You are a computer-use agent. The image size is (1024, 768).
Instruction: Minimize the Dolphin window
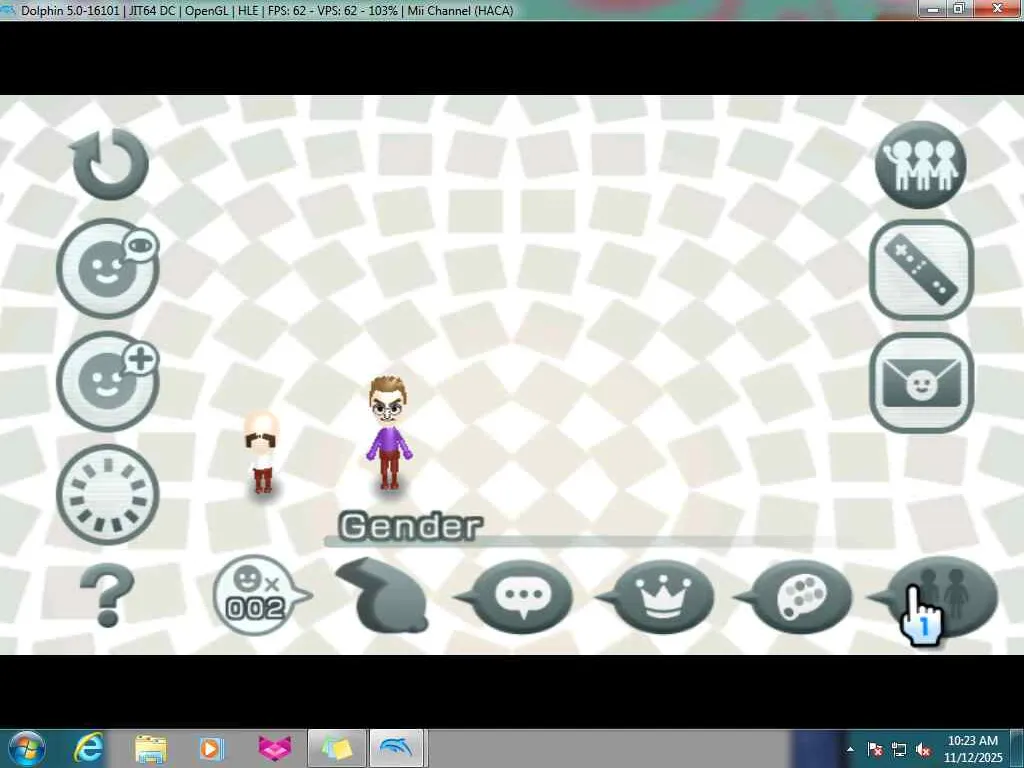pos(934,8)
